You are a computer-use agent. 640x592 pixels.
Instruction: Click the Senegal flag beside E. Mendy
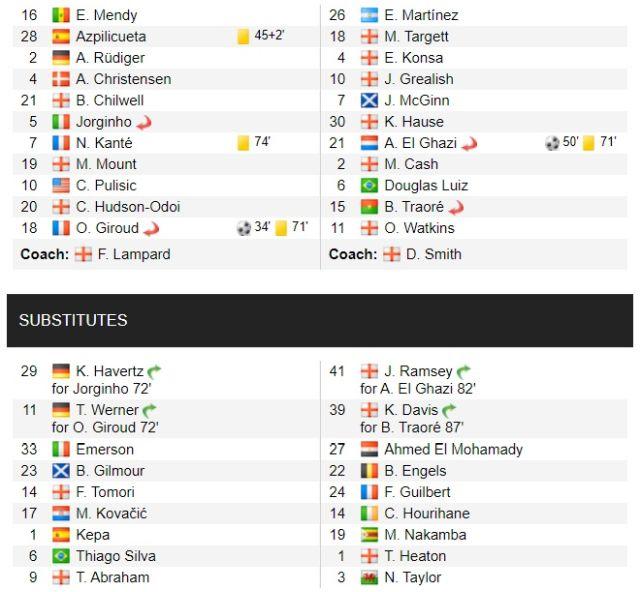tap(61, 15)
